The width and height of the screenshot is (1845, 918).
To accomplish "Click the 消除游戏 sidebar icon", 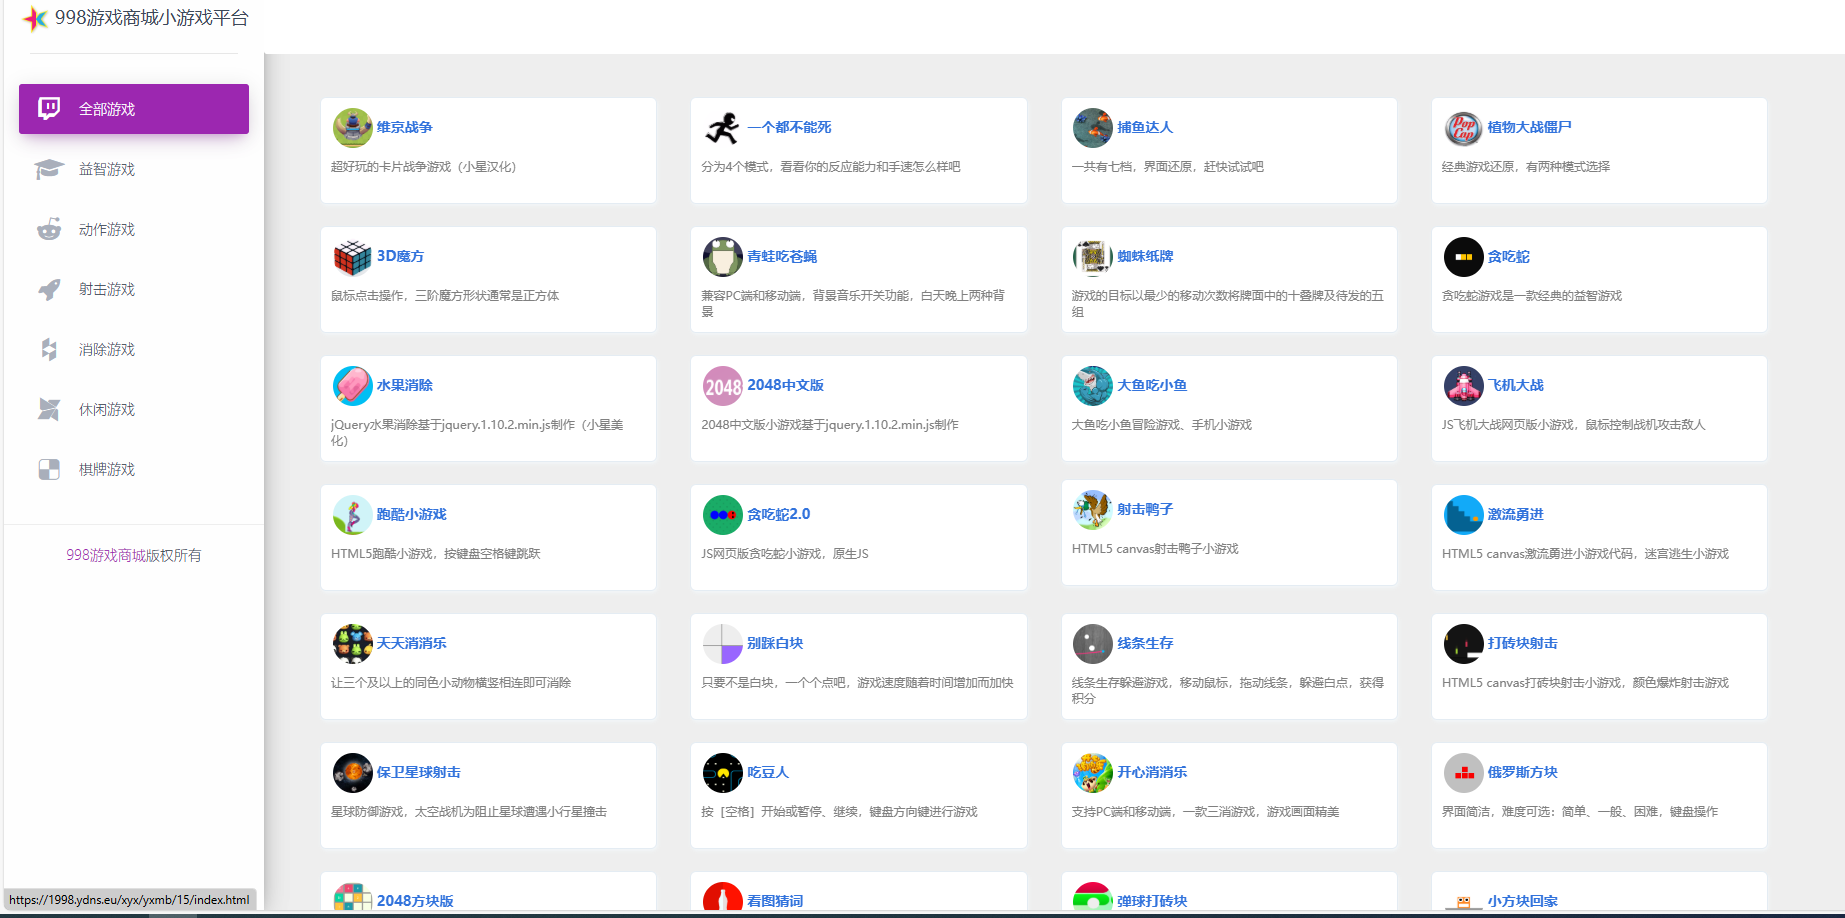I will (x=48, y=348).
